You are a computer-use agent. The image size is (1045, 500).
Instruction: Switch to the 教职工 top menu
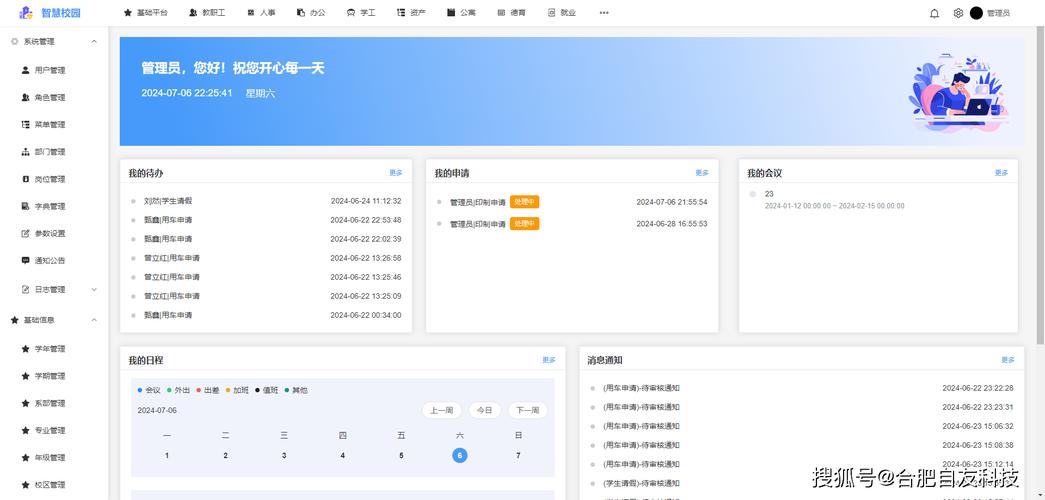coord(207,13)
